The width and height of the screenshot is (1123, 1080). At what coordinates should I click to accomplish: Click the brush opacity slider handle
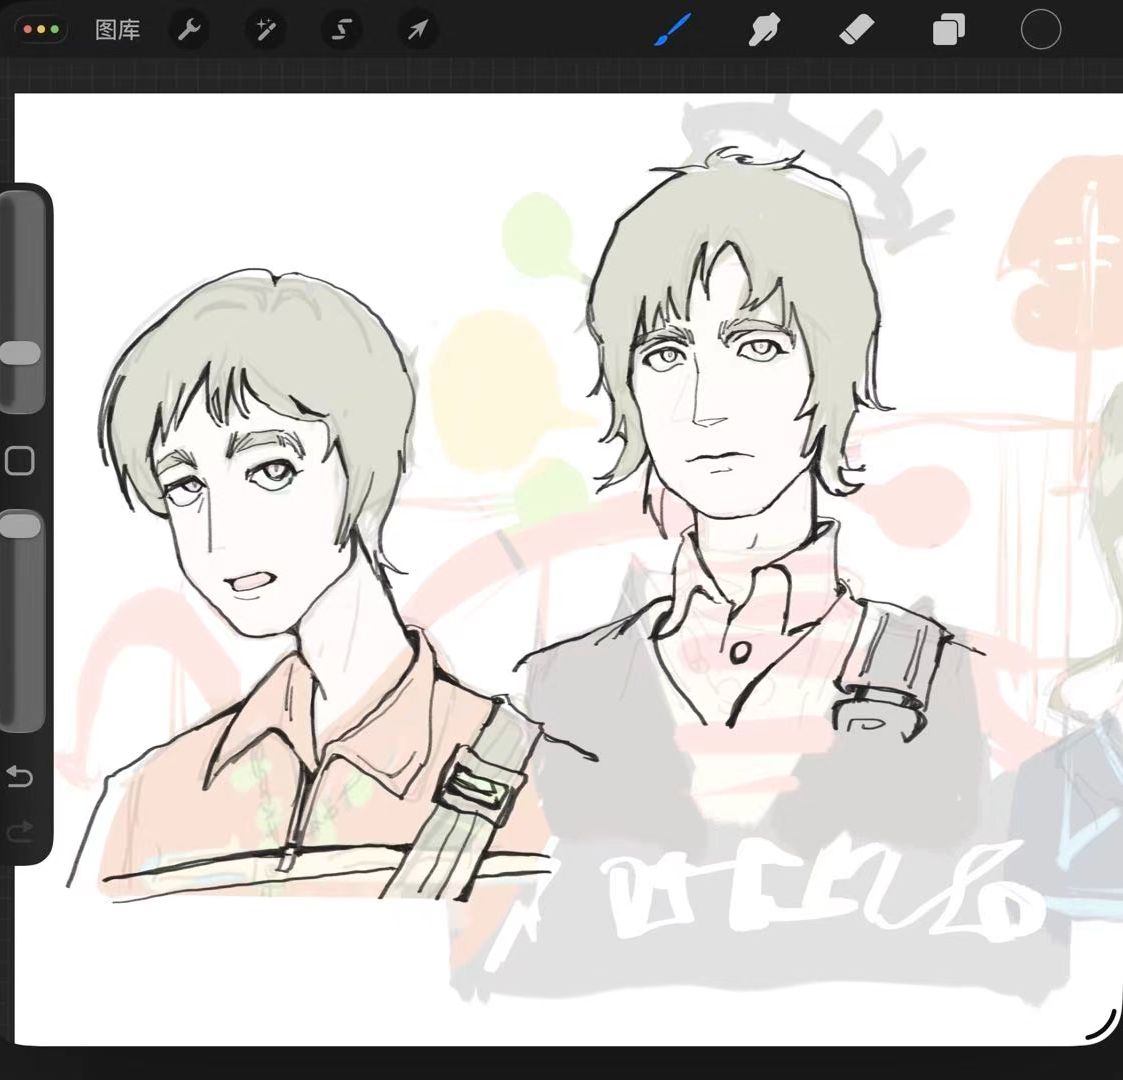point(20,527)
